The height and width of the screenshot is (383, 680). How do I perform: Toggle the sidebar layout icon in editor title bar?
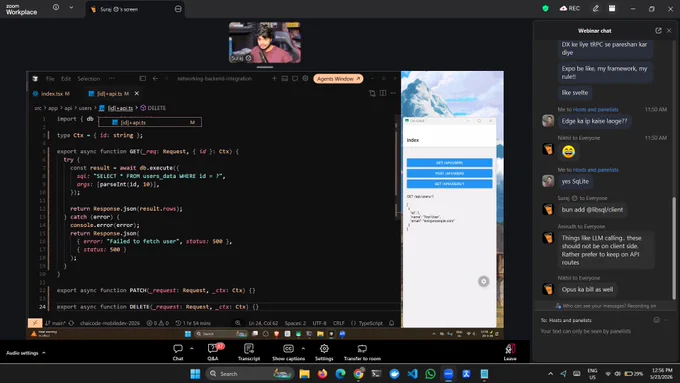click(x=142, y=79)
